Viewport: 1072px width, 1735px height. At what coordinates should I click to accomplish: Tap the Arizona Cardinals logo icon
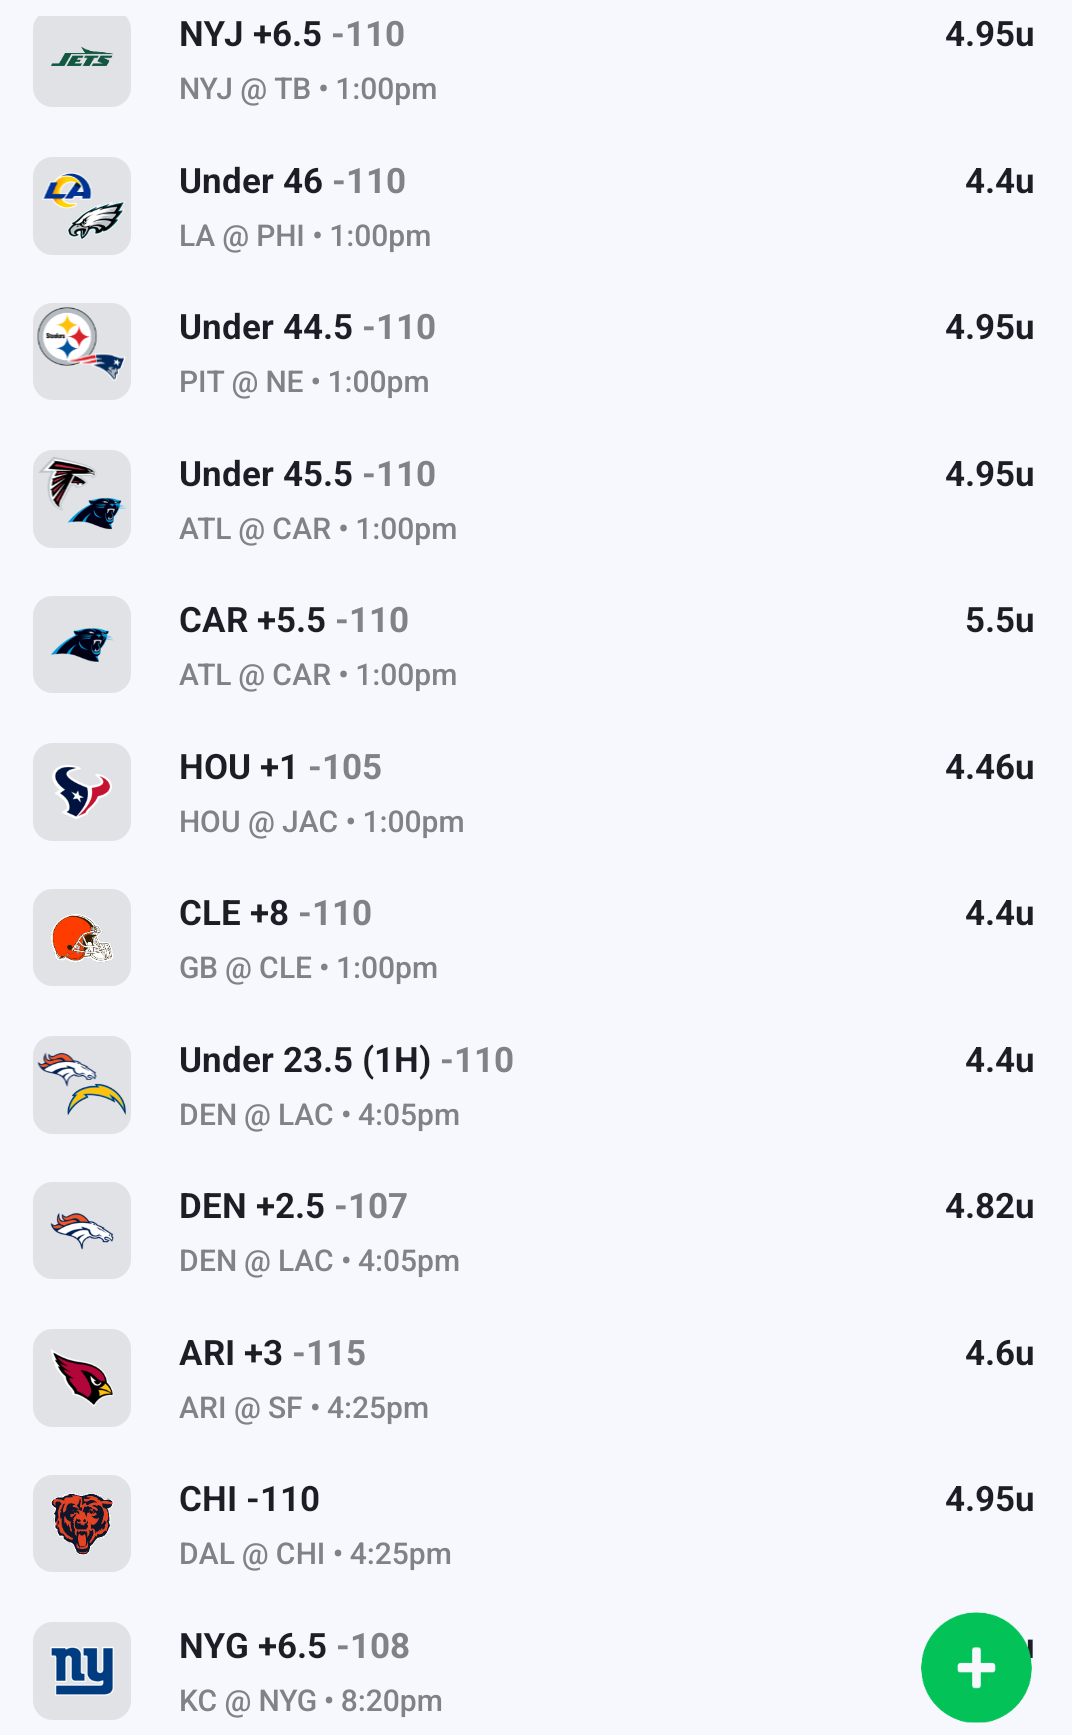click(x=82, y=1378)
